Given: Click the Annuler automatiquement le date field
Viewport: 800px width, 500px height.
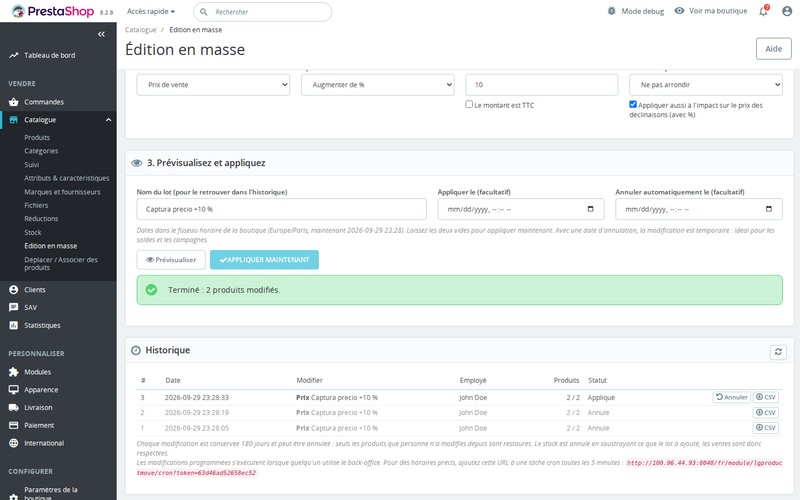Looking at the screenshot, I should tap(699, 209).
